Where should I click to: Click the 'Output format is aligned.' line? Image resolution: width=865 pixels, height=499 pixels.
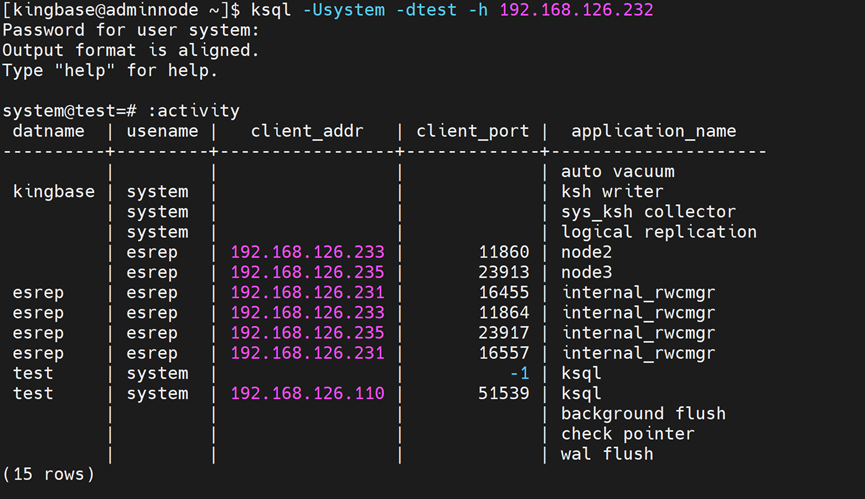131,51
